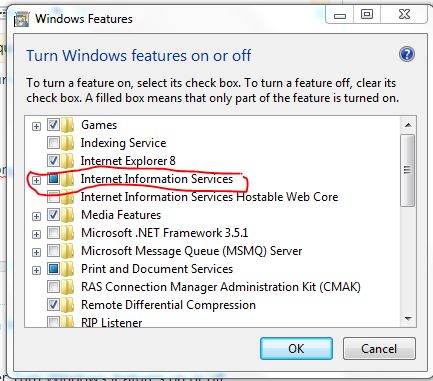This screenshot has height=381, width=433.
Task: Click the MSMQ Server folder icon
Action: coord(68,251)
